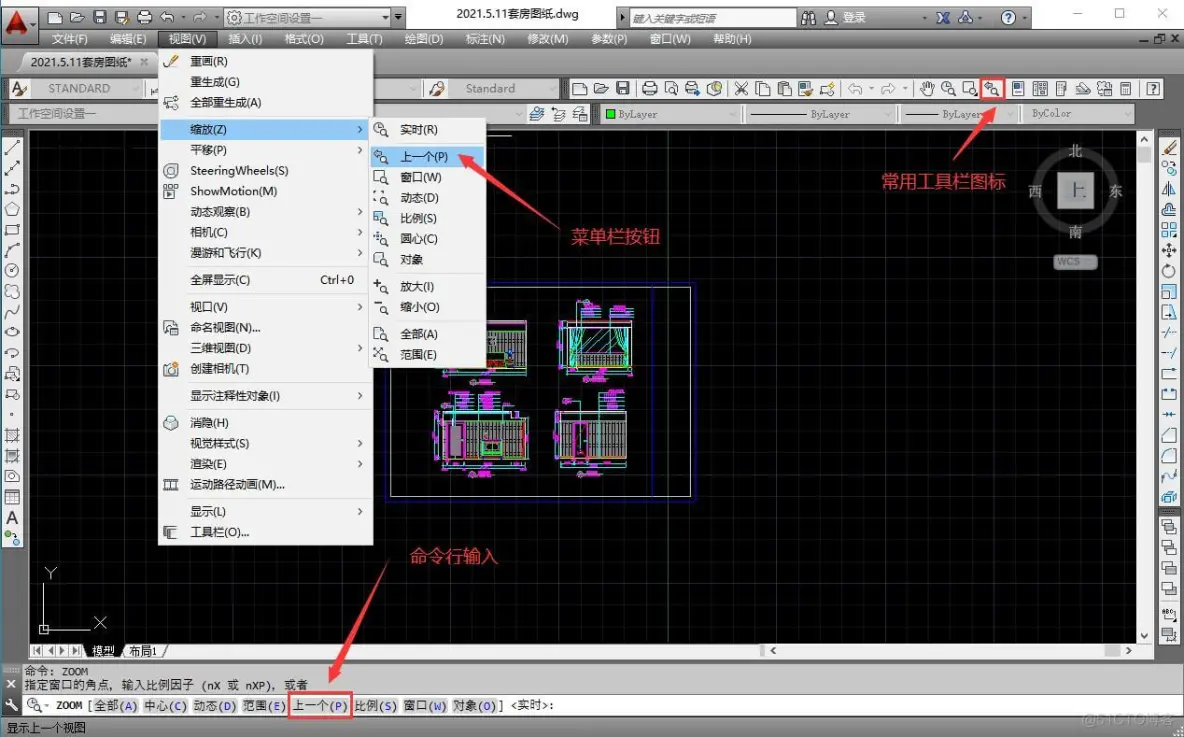Select the Rectangle tool in Draw toolbar

pos(12,230)
